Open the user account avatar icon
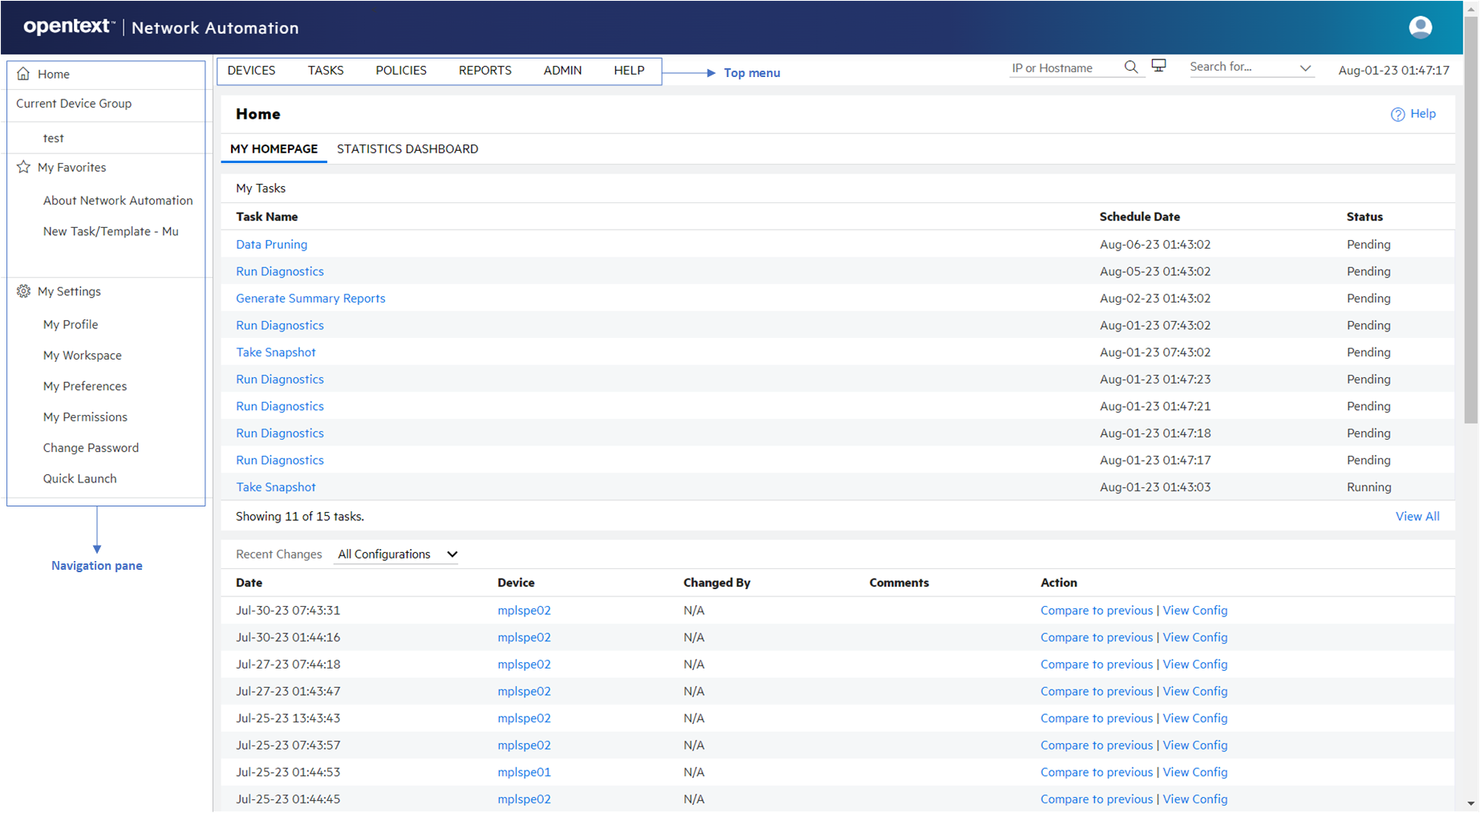The width and height of the screenshot is (1480, 813). pyautogui.click(x=1420, y=27)
